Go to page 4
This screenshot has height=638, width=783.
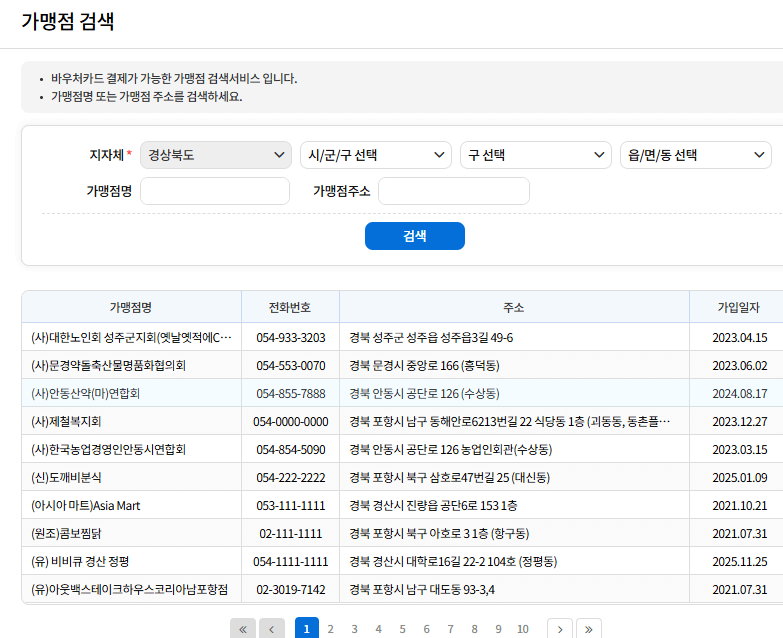click(378, 629)
